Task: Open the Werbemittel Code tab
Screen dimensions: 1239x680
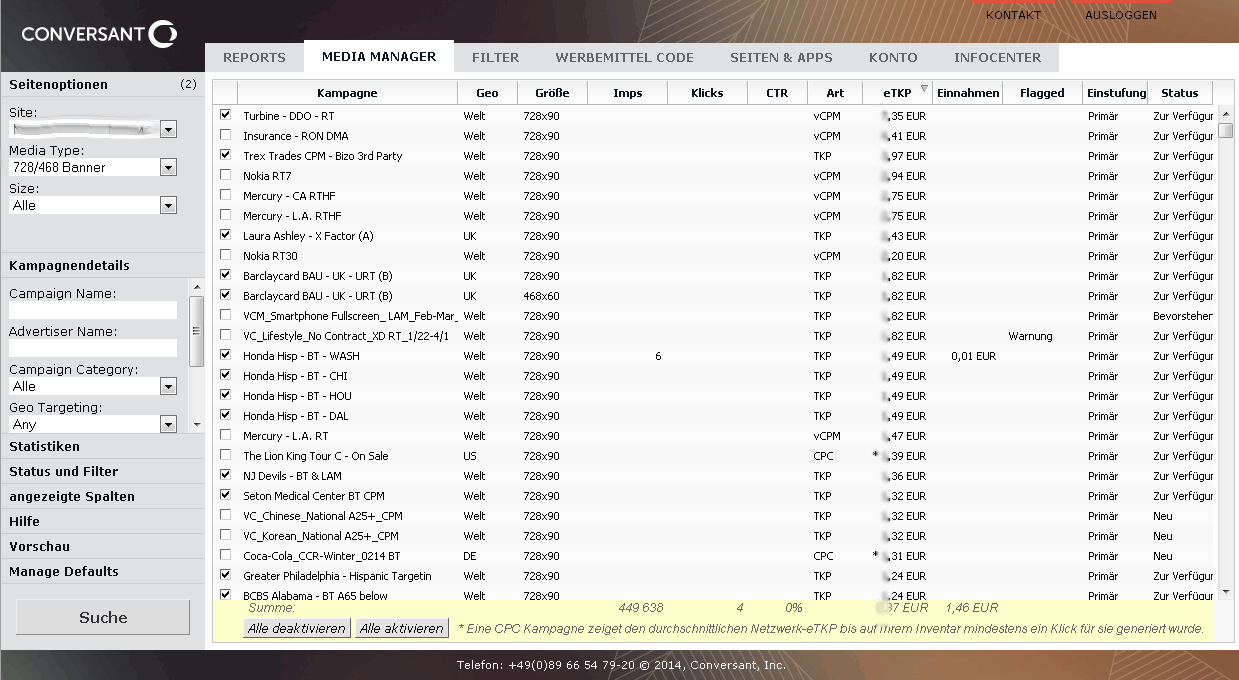Action: [624, 57]
